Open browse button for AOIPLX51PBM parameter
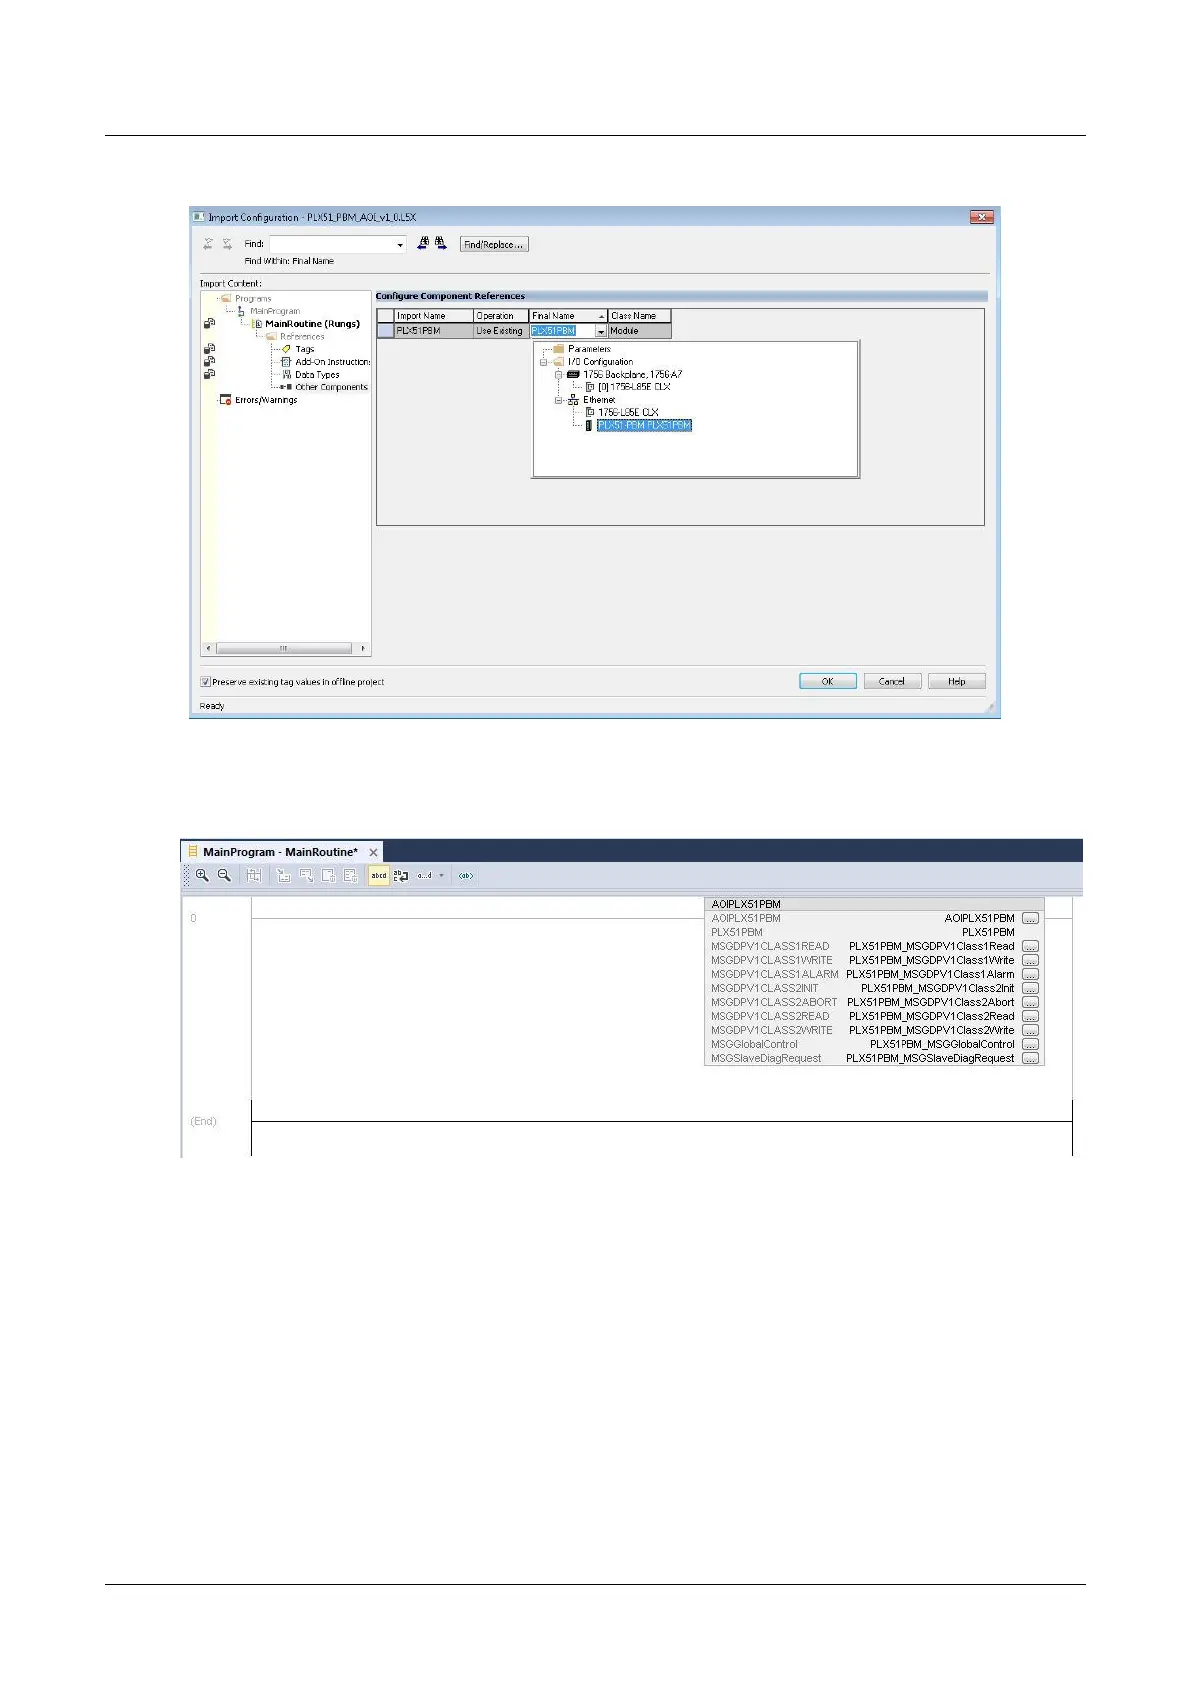This screenshot has height=1684, width=1191. click(x=1031, y=918)
